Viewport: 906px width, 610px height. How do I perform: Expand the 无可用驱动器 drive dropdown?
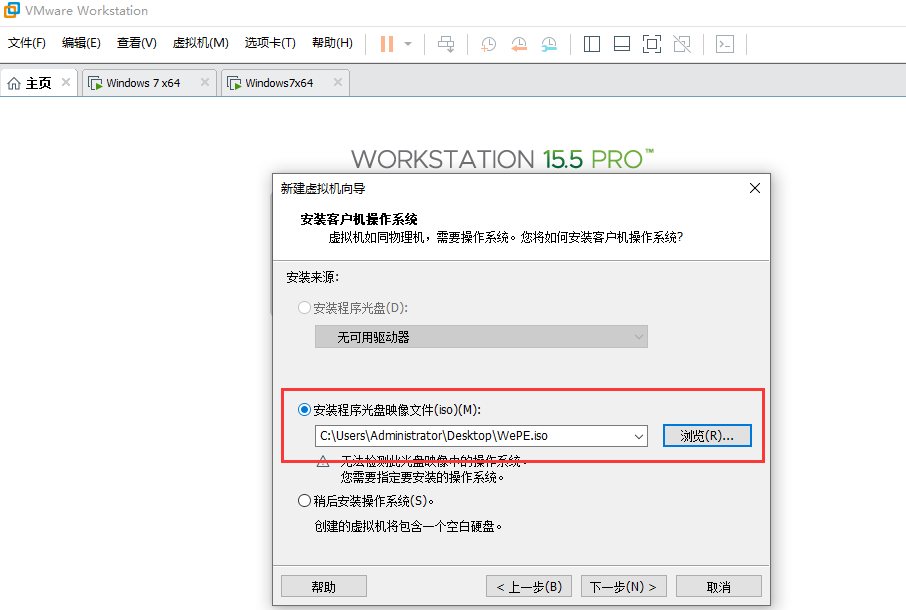(481, 337)
